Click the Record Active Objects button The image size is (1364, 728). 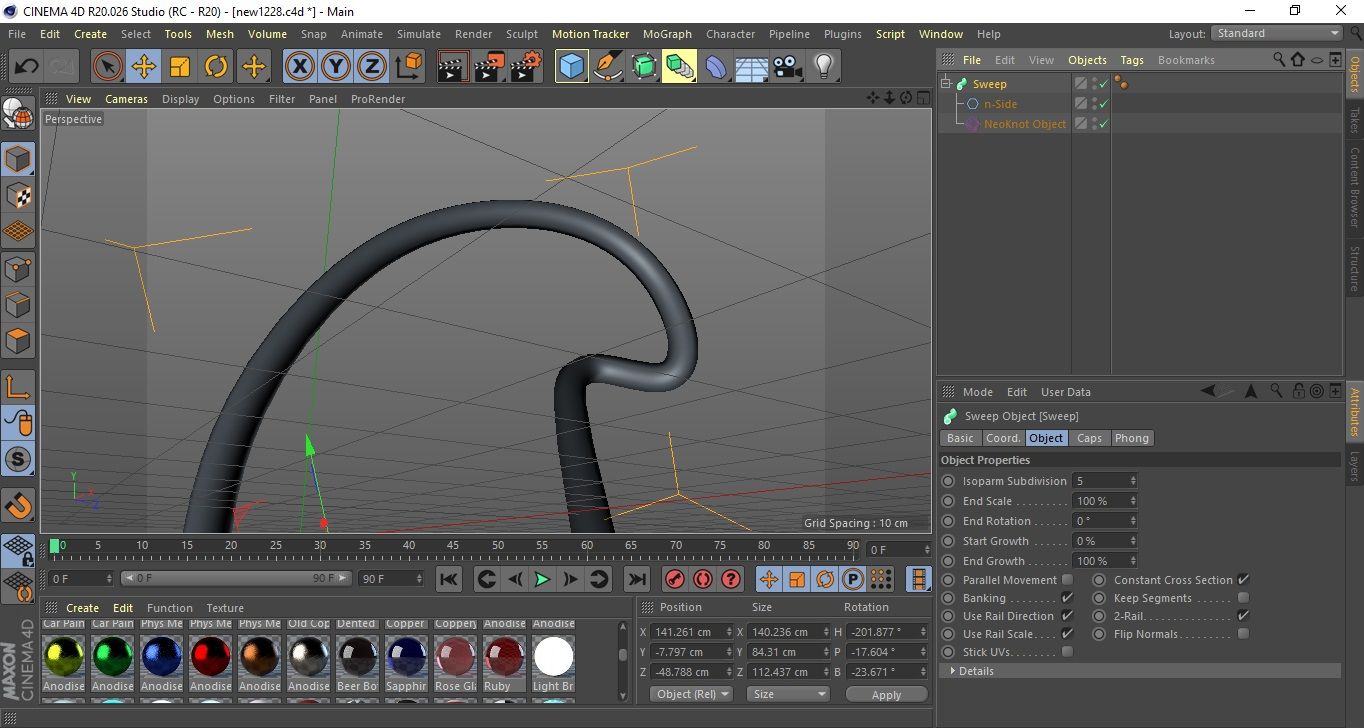(x=675, y=579)
